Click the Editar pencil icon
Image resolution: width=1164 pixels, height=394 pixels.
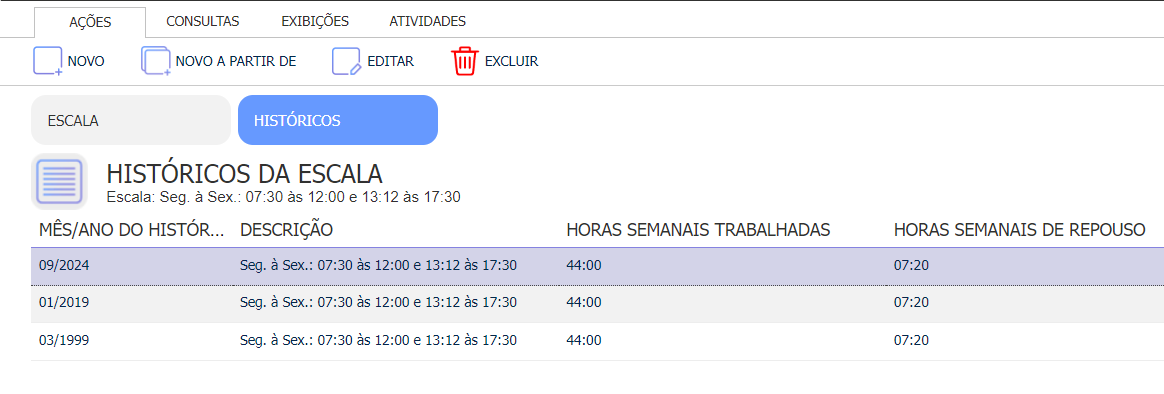tap(347, 61)
